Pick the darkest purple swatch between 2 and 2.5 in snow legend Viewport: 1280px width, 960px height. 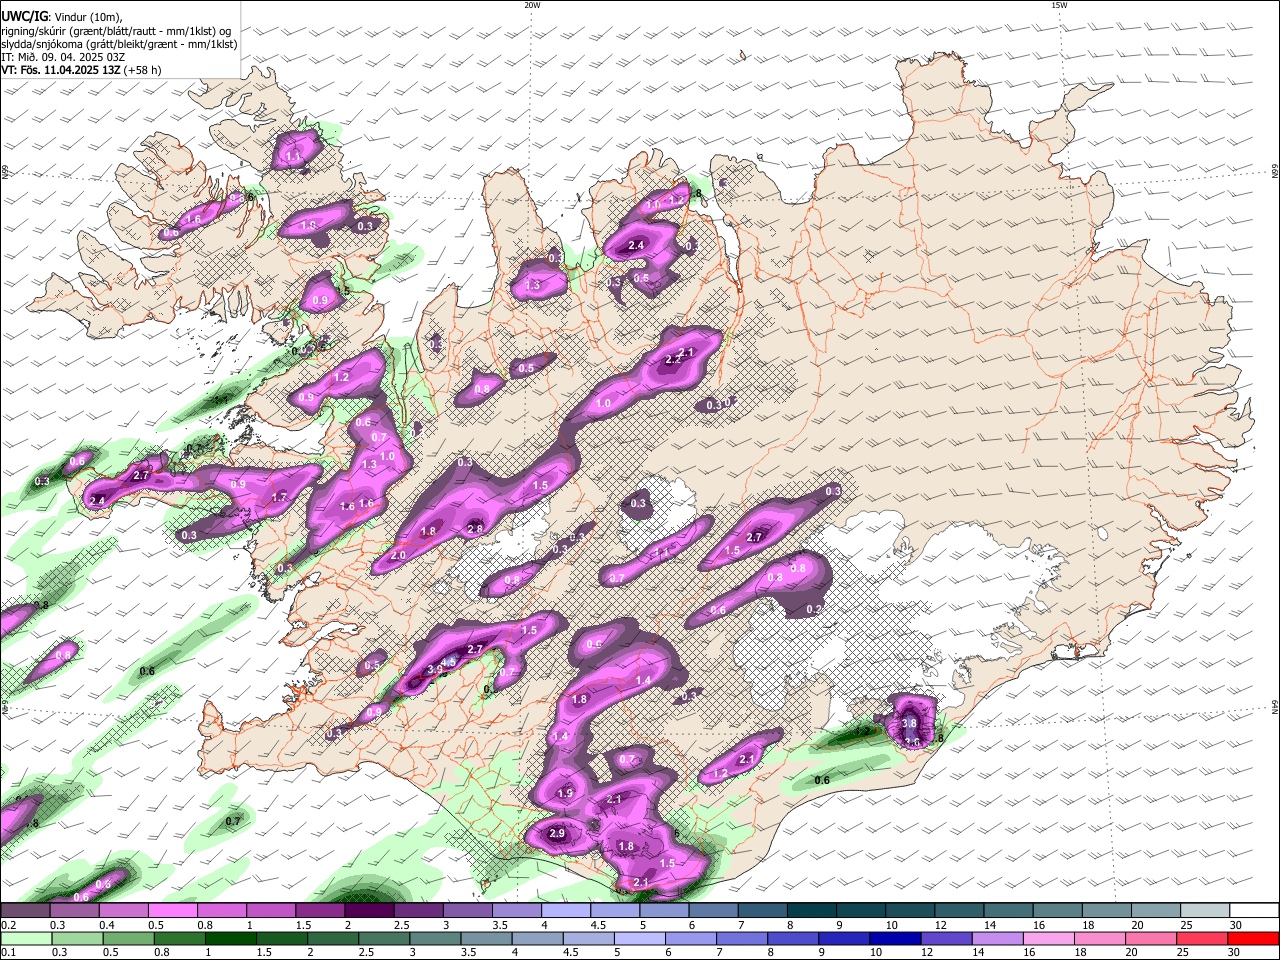[x=370, y=911]
